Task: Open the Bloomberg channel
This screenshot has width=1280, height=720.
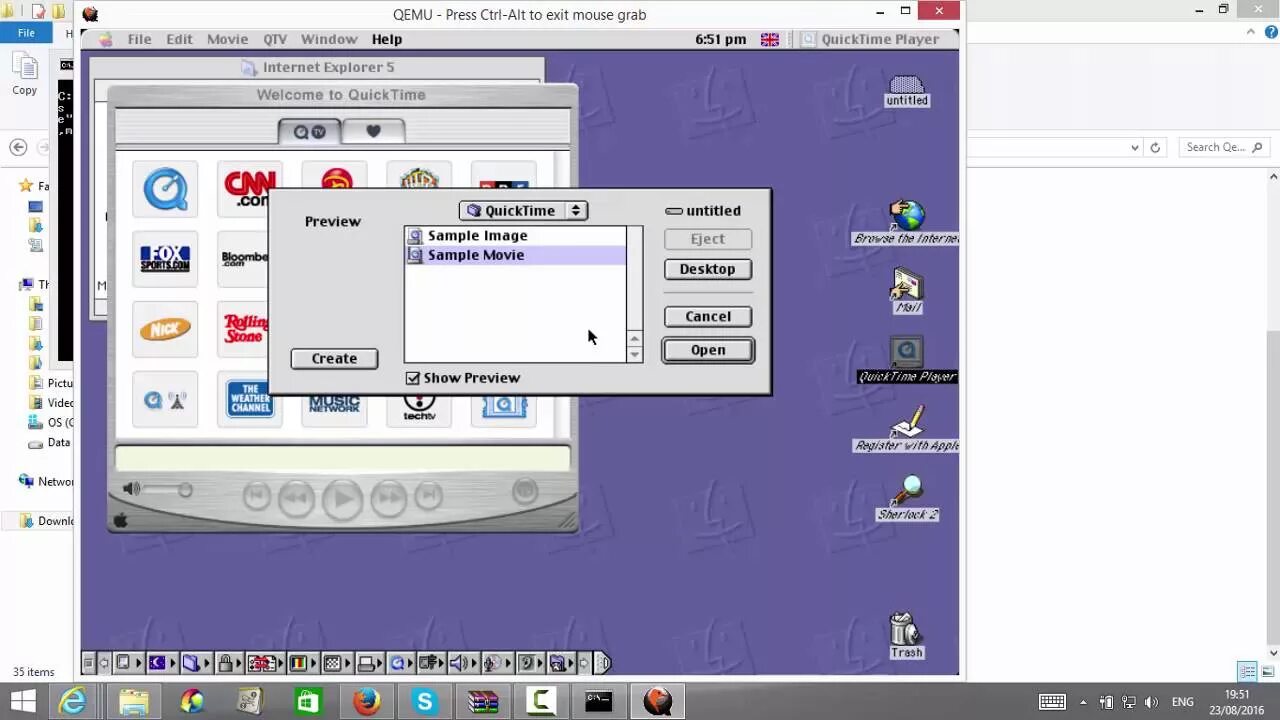Action: pos(243,259)
